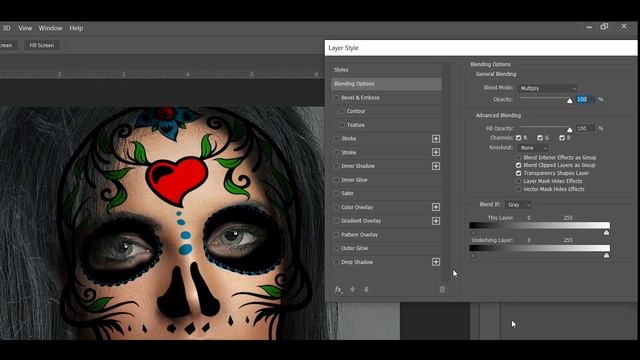Click Underlying Layer white point slider

coord(607,256)
